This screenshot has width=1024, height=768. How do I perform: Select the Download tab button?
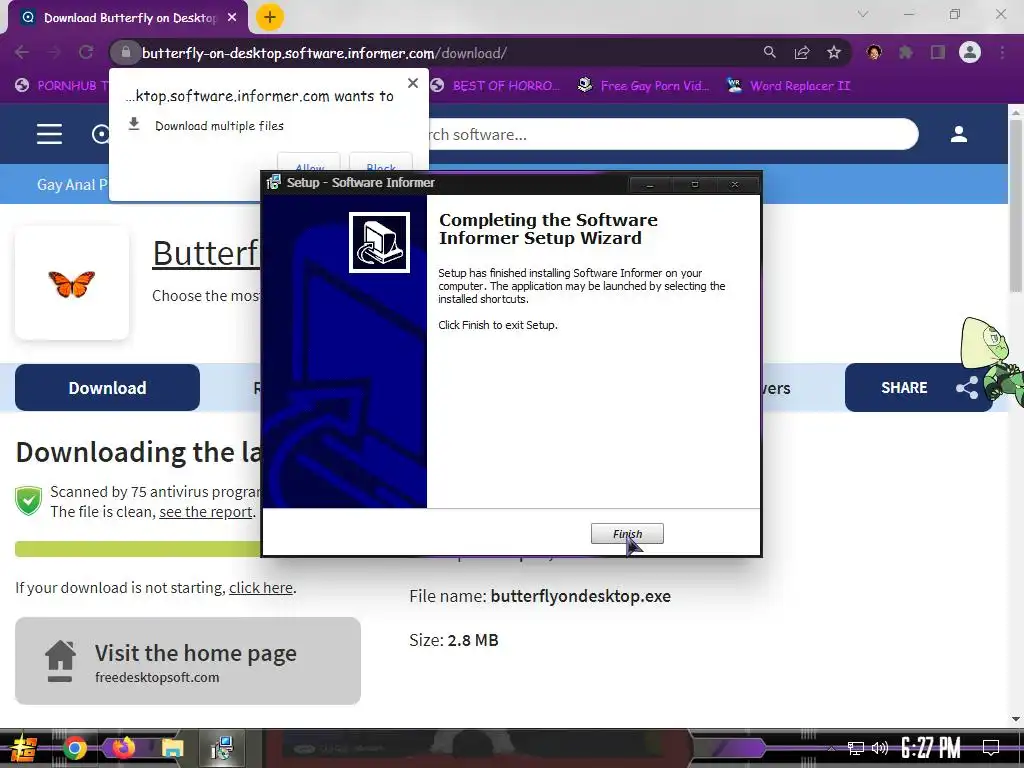pos(108,388)
